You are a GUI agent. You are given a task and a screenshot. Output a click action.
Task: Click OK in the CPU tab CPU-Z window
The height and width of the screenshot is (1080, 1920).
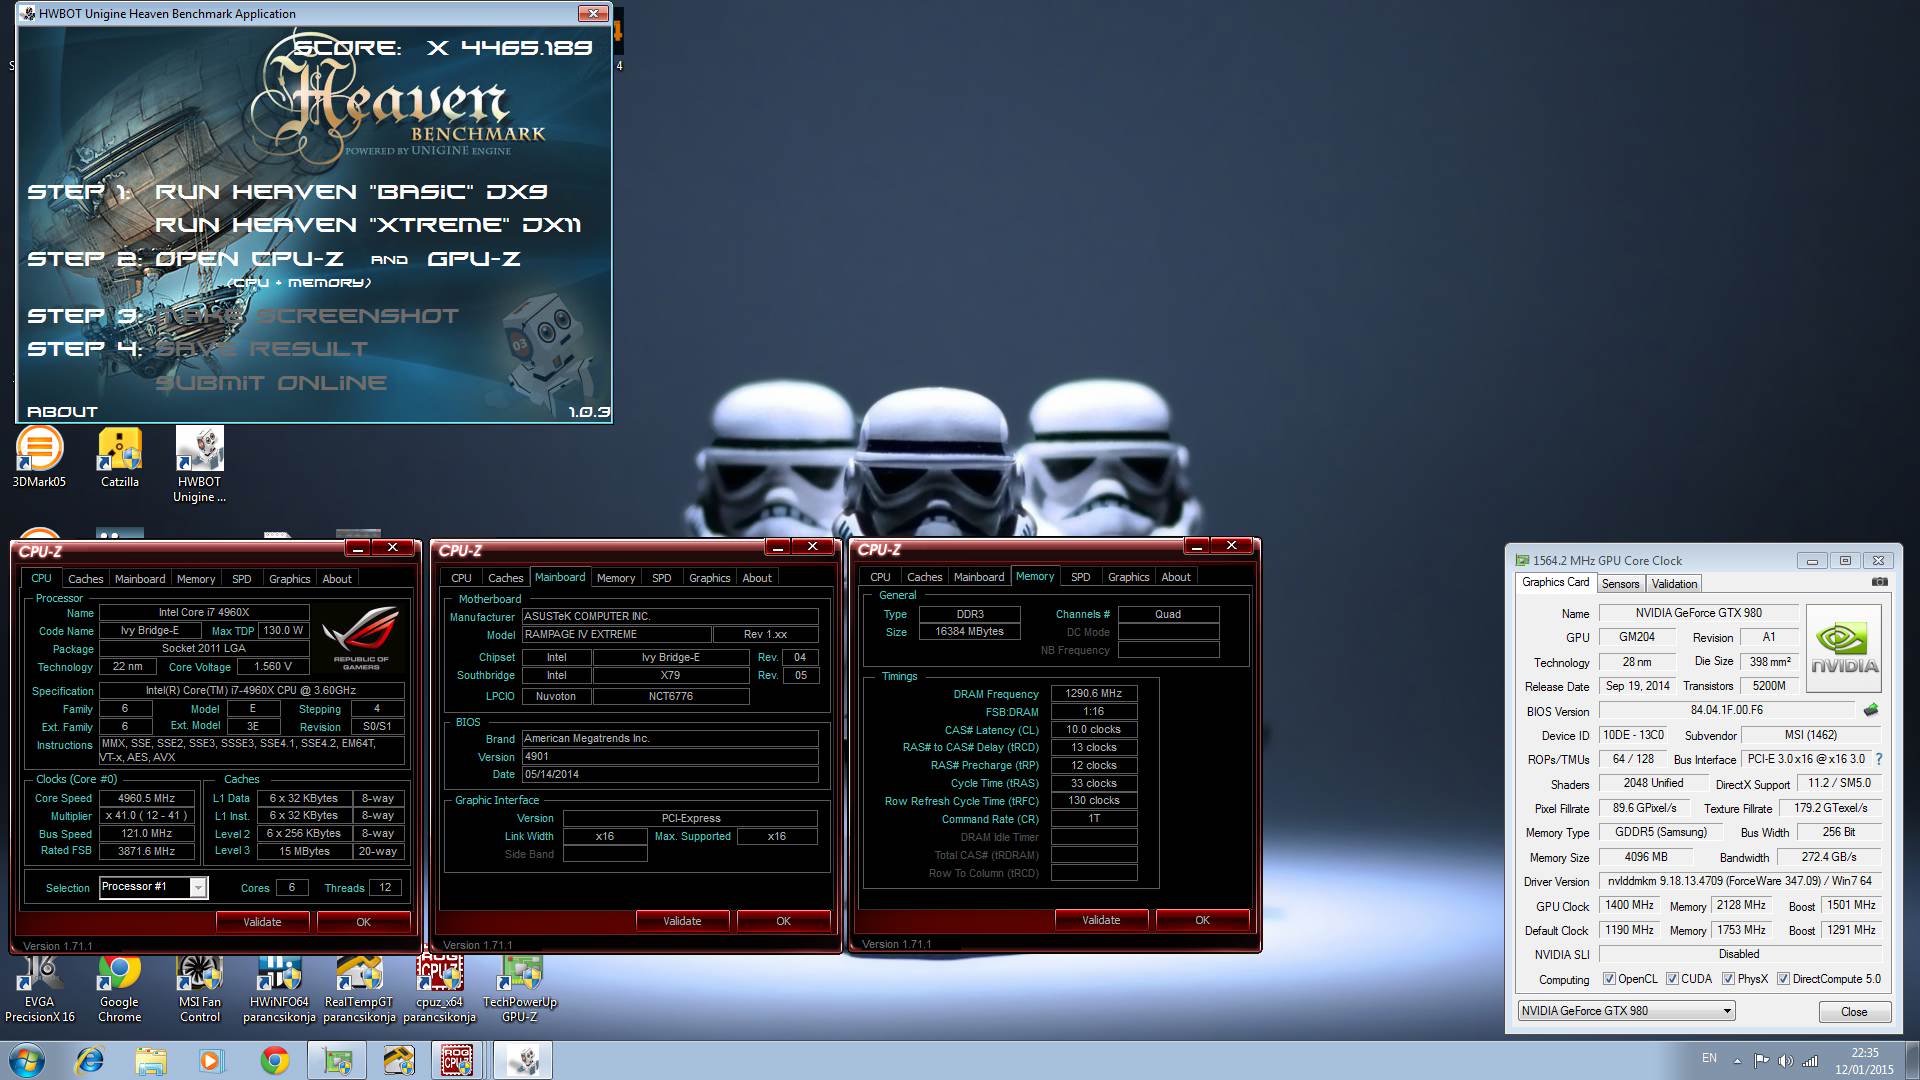(x=364, y=922)
